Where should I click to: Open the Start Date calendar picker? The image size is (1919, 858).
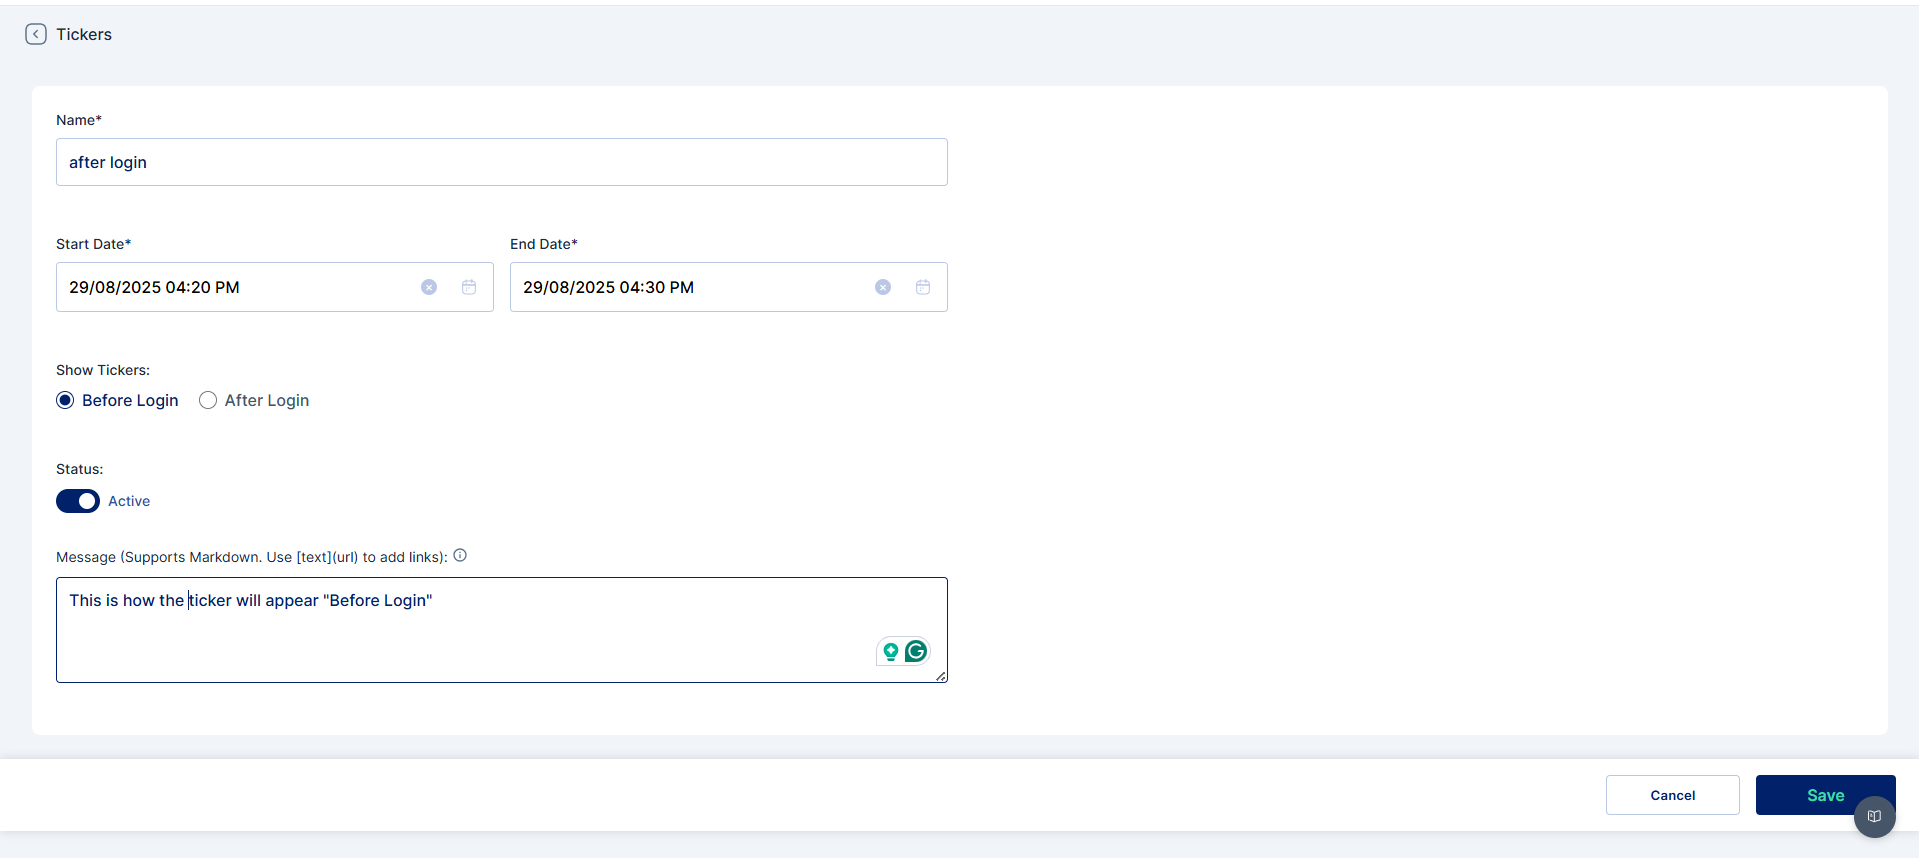pyautogui.click(x=469, y=287)
